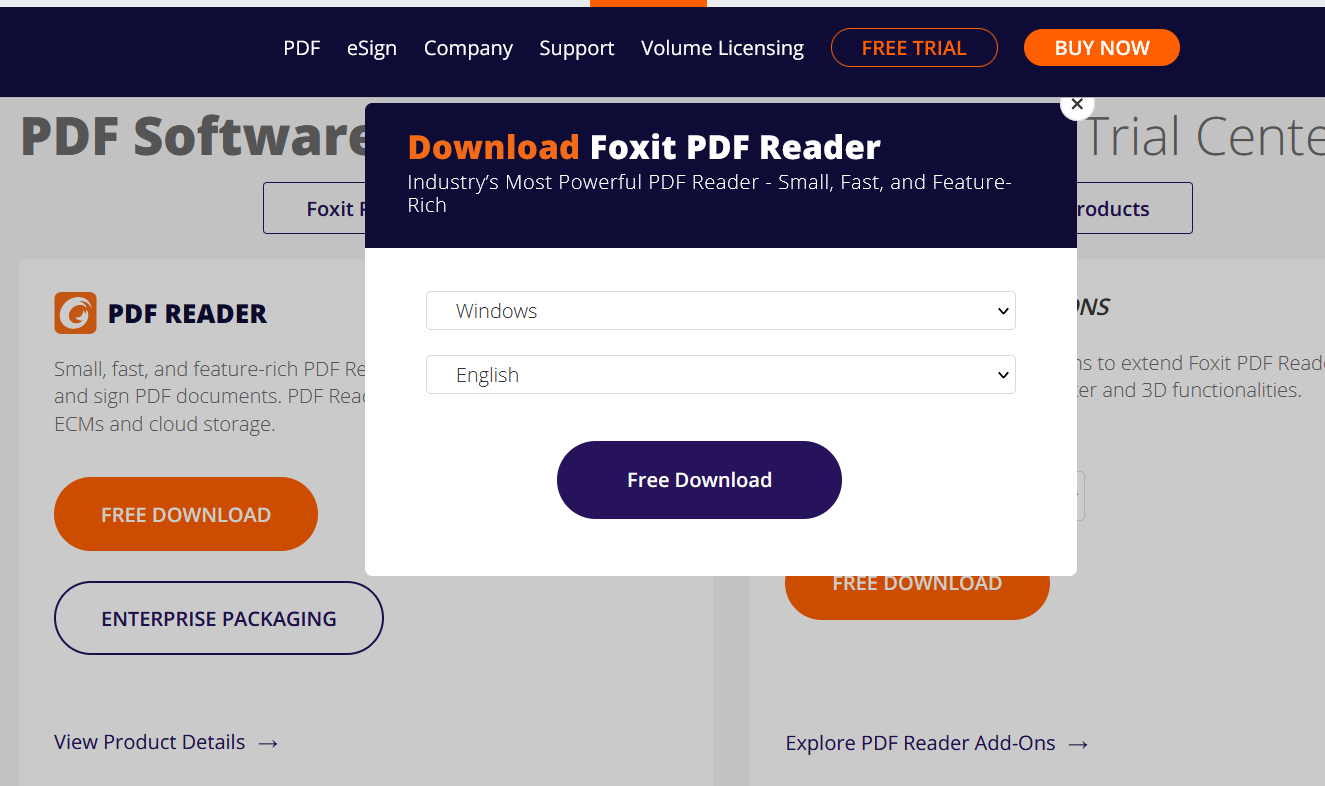Click the PDF READER heading text
This screenshot has width=1325, height=786.
pyautogui.click(x=187, y=313)
